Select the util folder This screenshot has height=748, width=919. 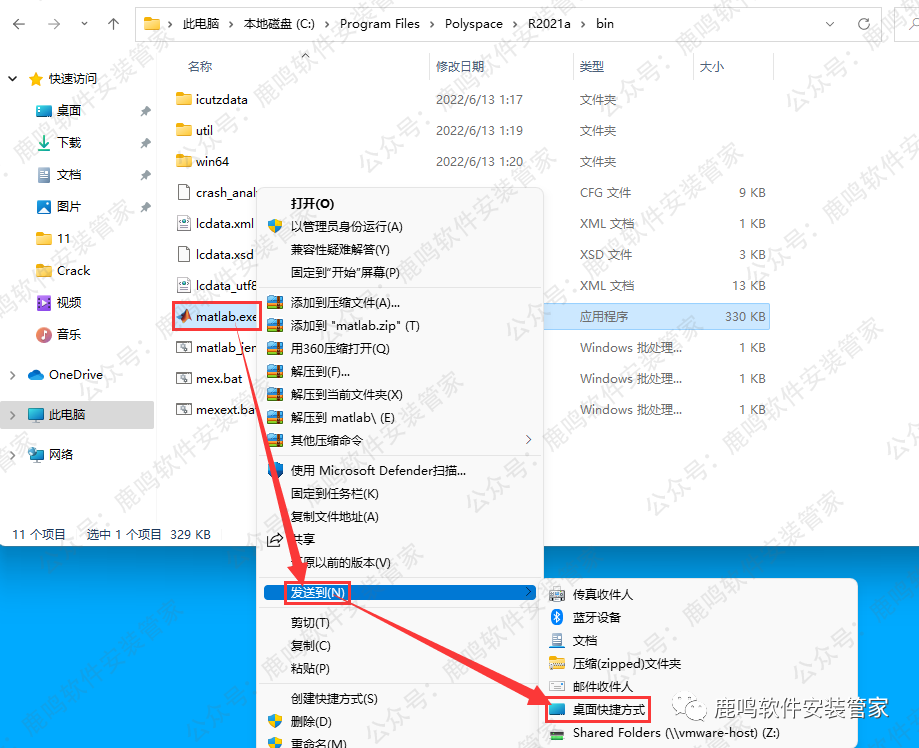click(204, 130)
